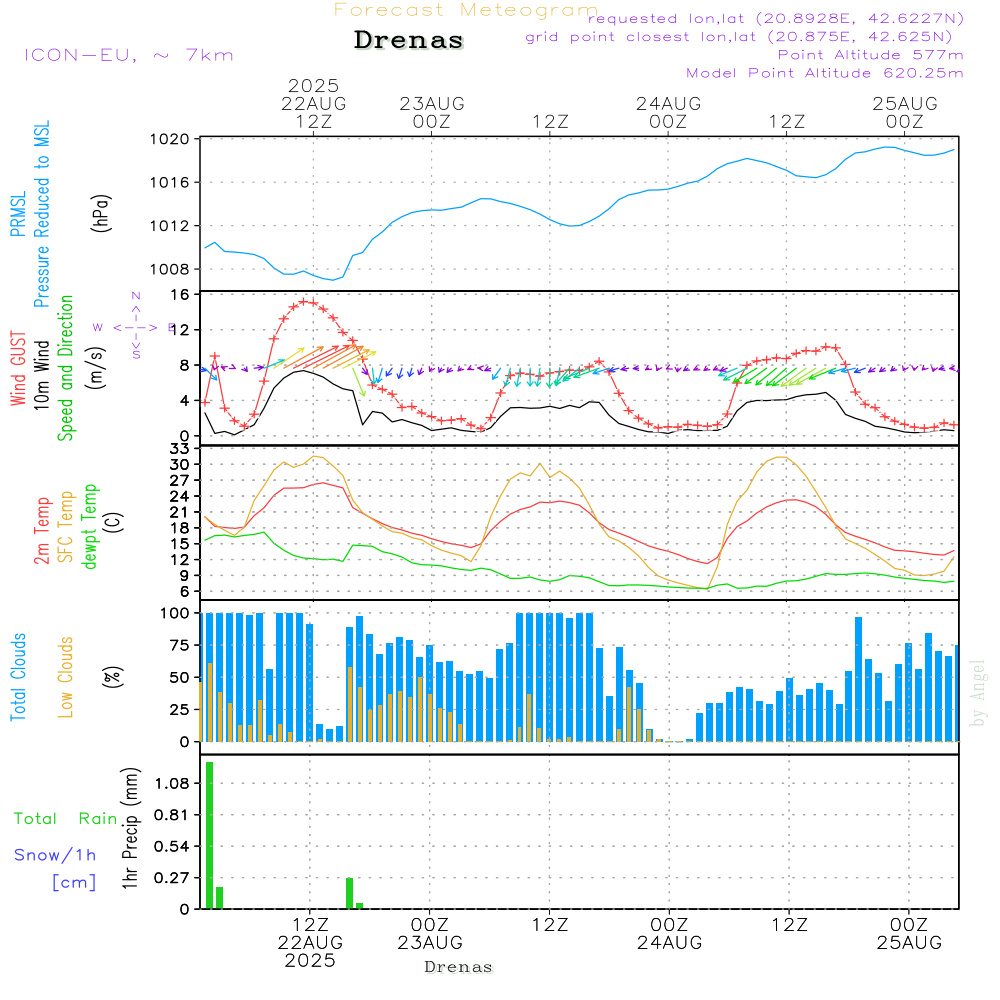Click the "Point Altitude 577m" line

coord(871,55)
